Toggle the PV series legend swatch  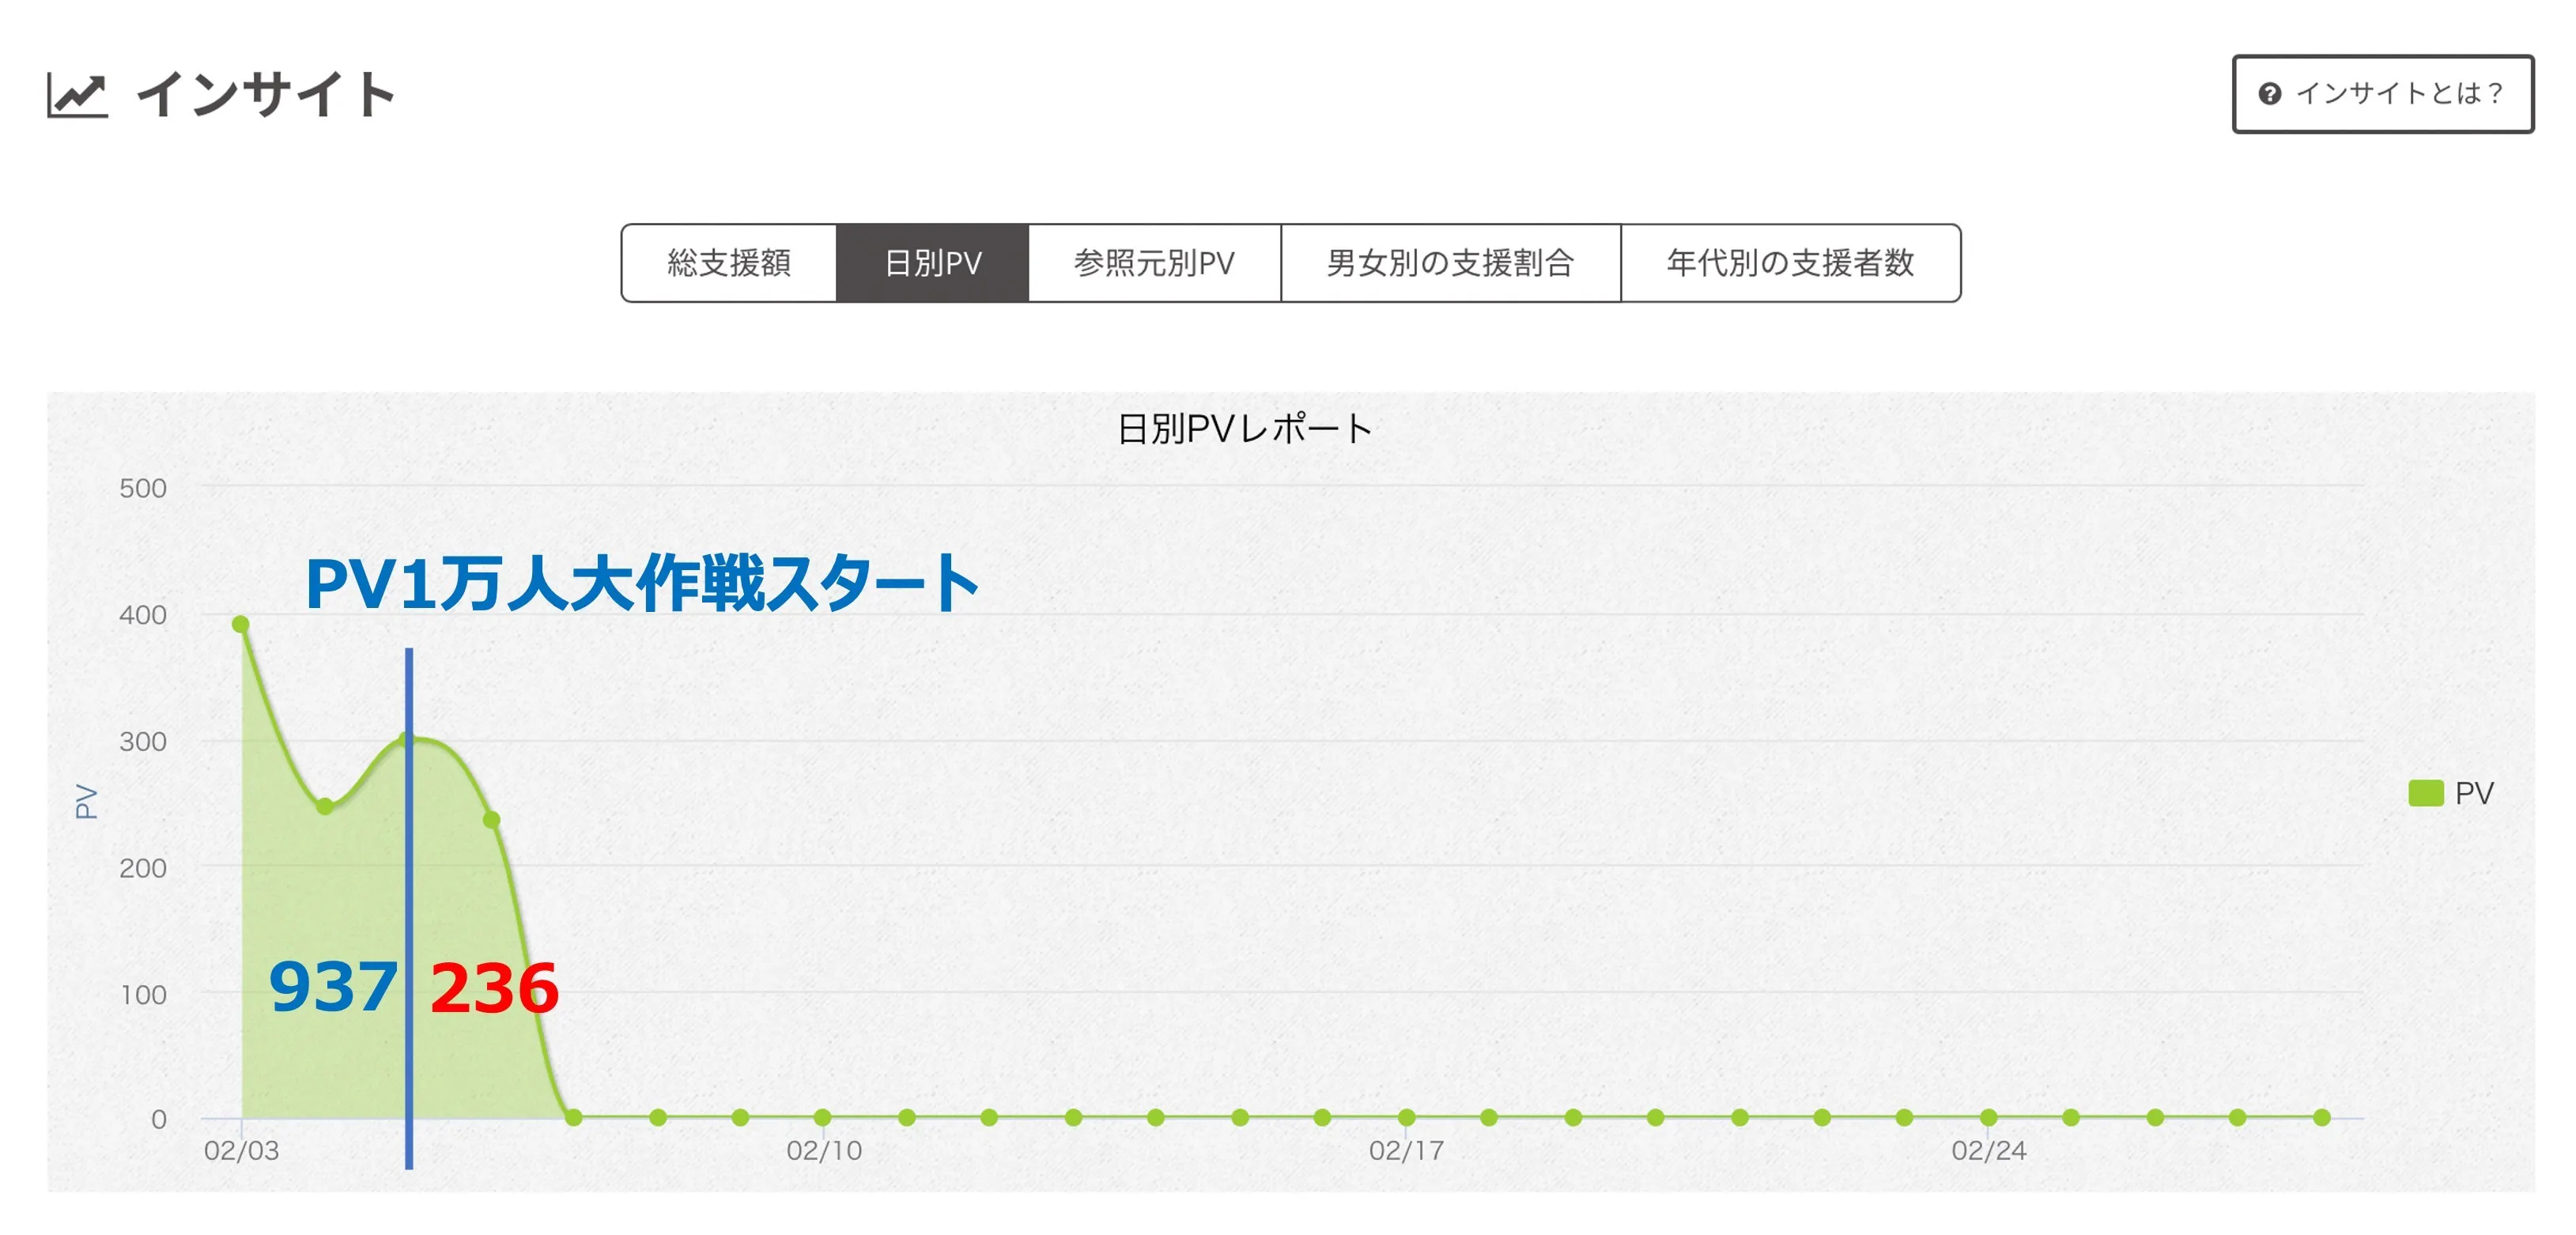(x=2425, y=793)
